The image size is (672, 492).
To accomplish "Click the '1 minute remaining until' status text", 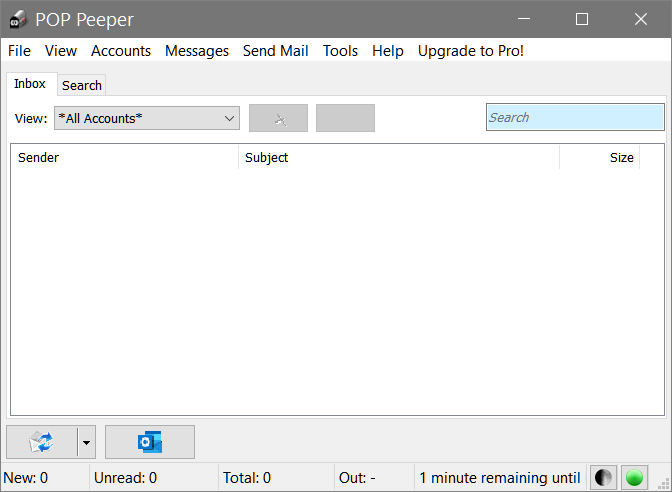I will (500, 477).
